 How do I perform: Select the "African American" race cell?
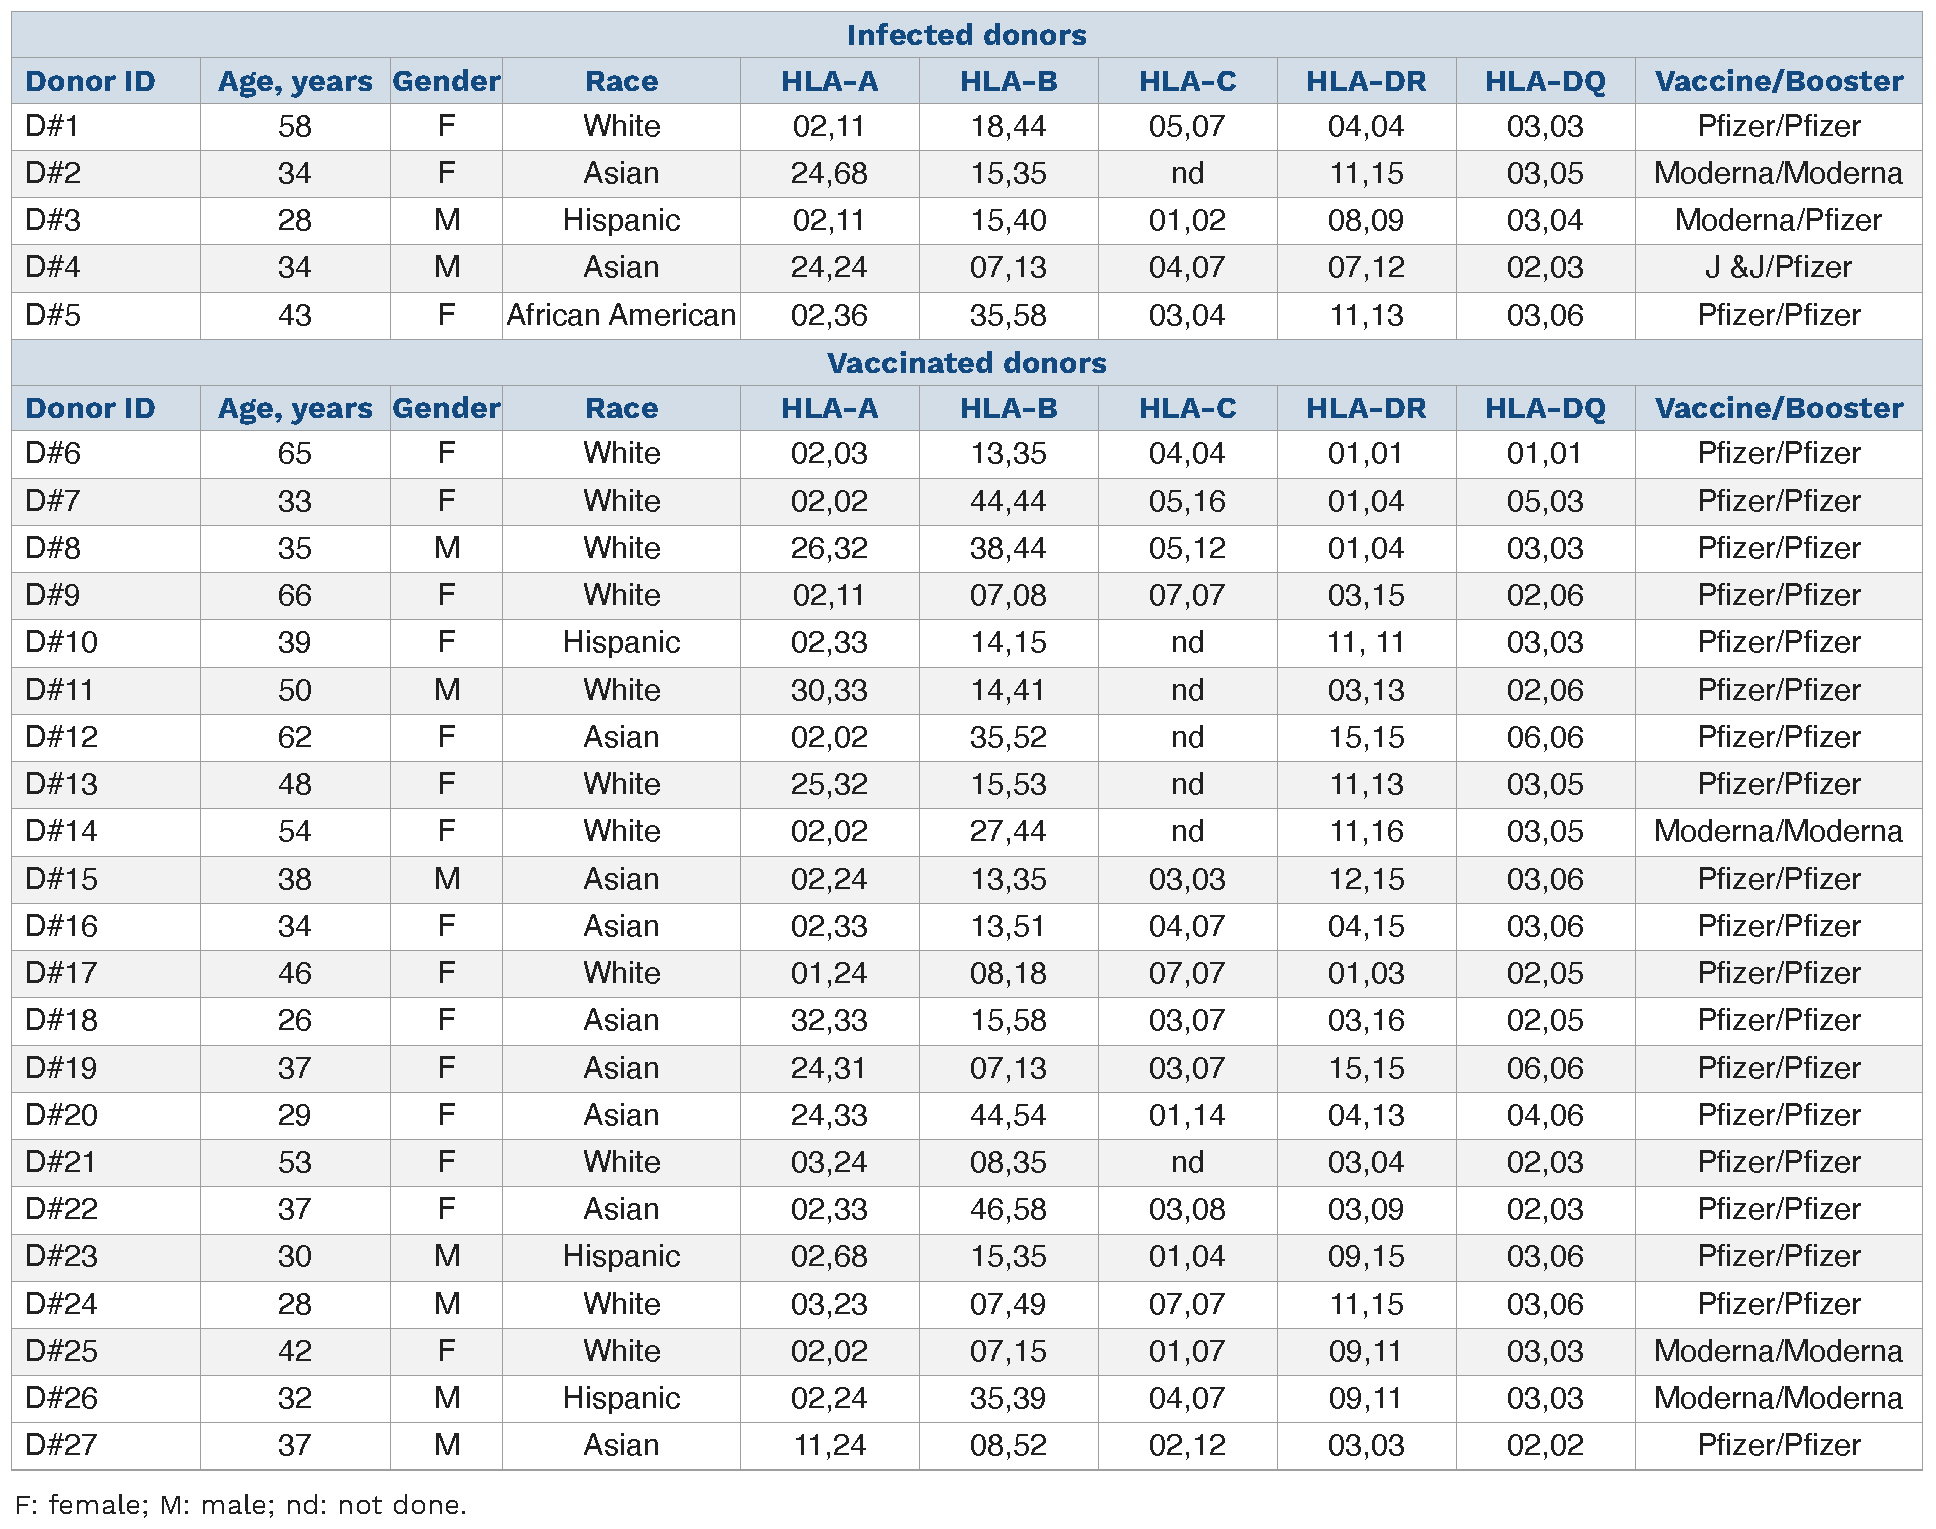[621, 315]
